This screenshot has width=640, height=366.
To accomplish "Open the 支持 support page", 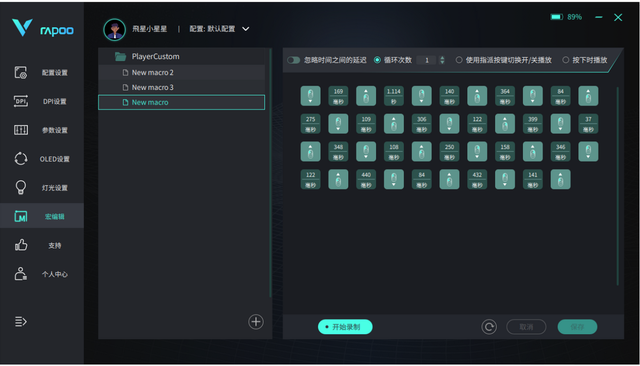I will coord(42,245).
